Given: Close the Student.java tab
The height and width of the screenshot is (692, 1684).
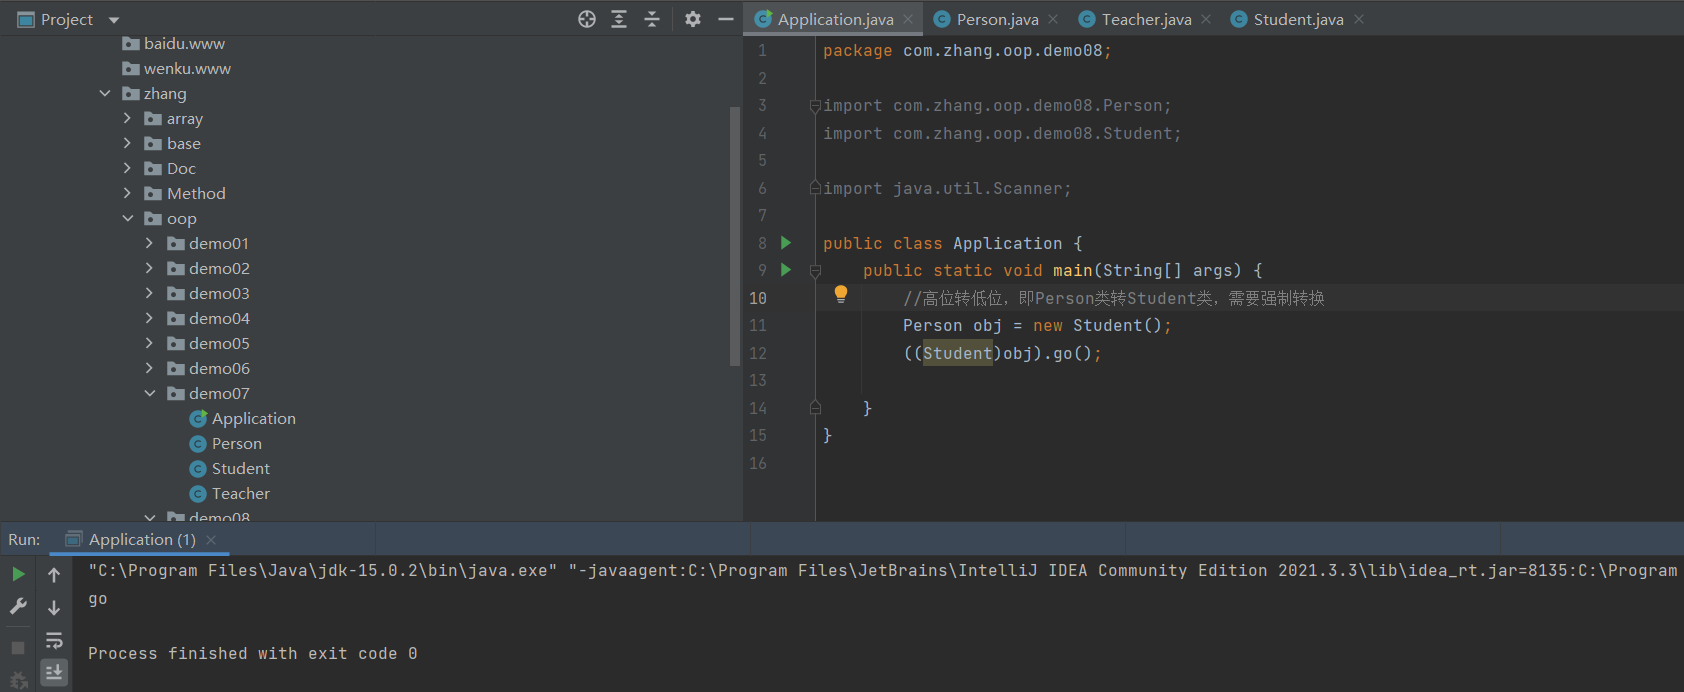Looking at the screenshot, I should (1359, 19).
